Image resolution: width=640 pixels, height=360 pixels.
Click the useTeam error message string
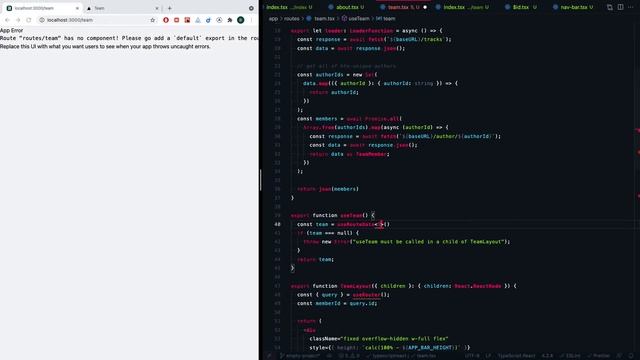point(429,242)
